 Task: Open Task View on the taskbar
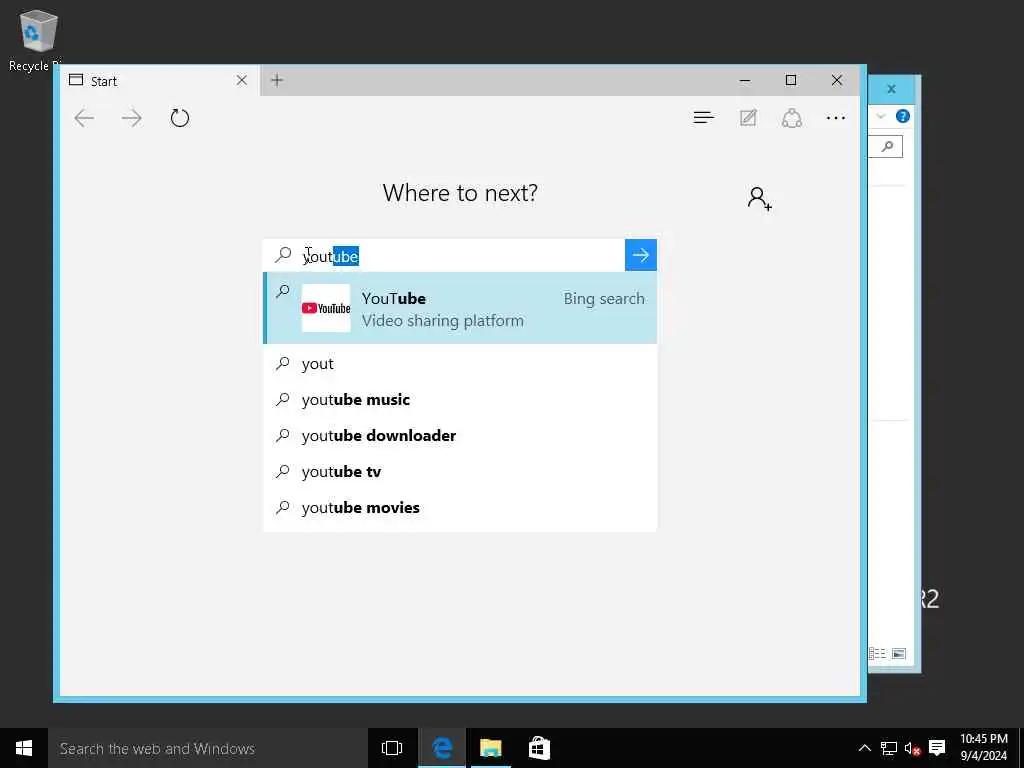coord(392,748)
